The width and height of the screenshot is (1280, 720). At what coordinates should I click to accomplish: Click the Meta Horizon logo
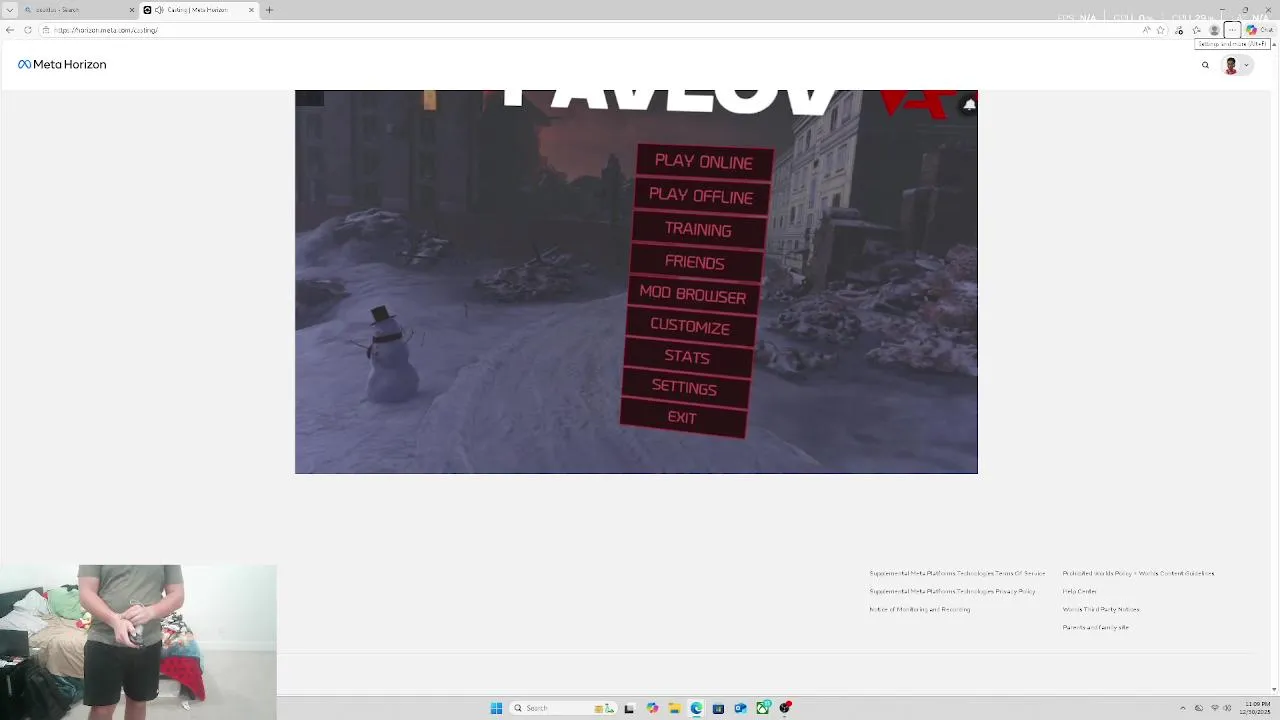click(62, 64)
